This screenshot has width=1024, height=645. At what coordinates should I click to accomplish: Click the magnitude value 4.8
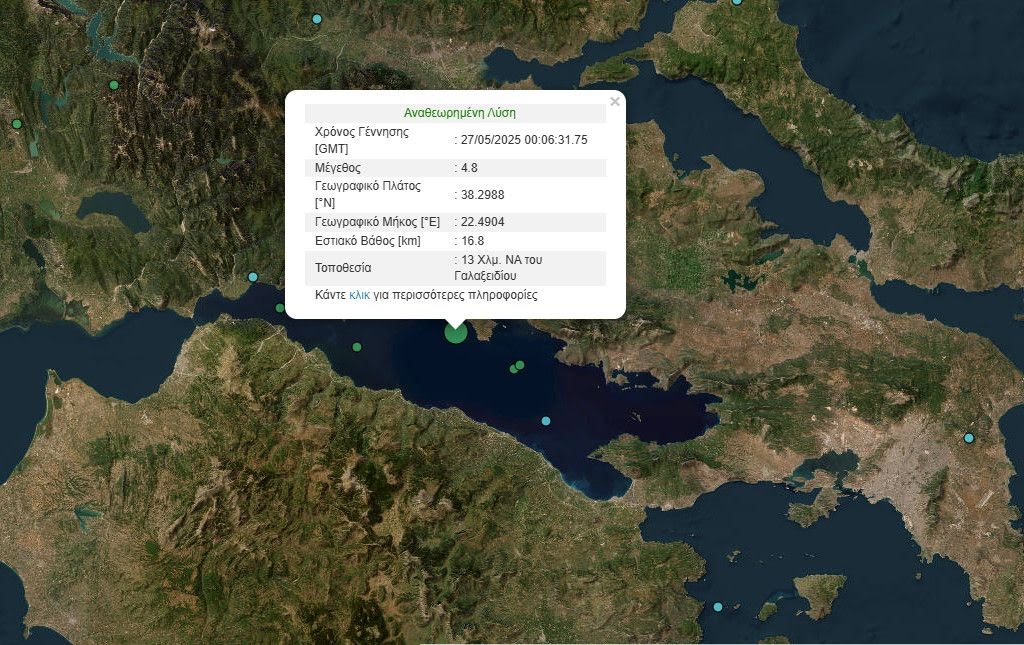[x=469, y=168]
